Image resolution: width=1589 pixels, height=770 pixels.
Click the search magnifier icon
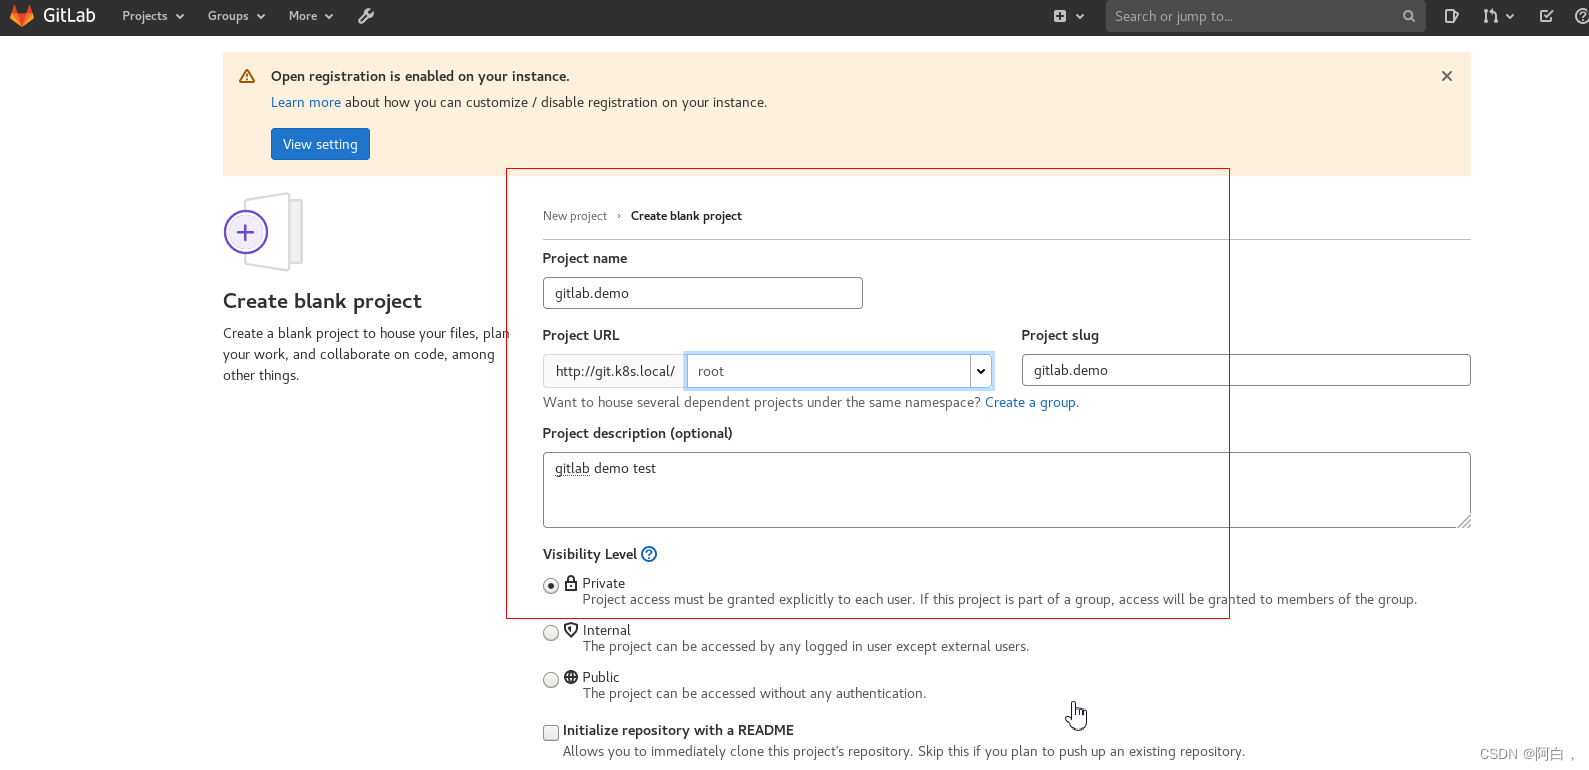tap(1409, 16)
